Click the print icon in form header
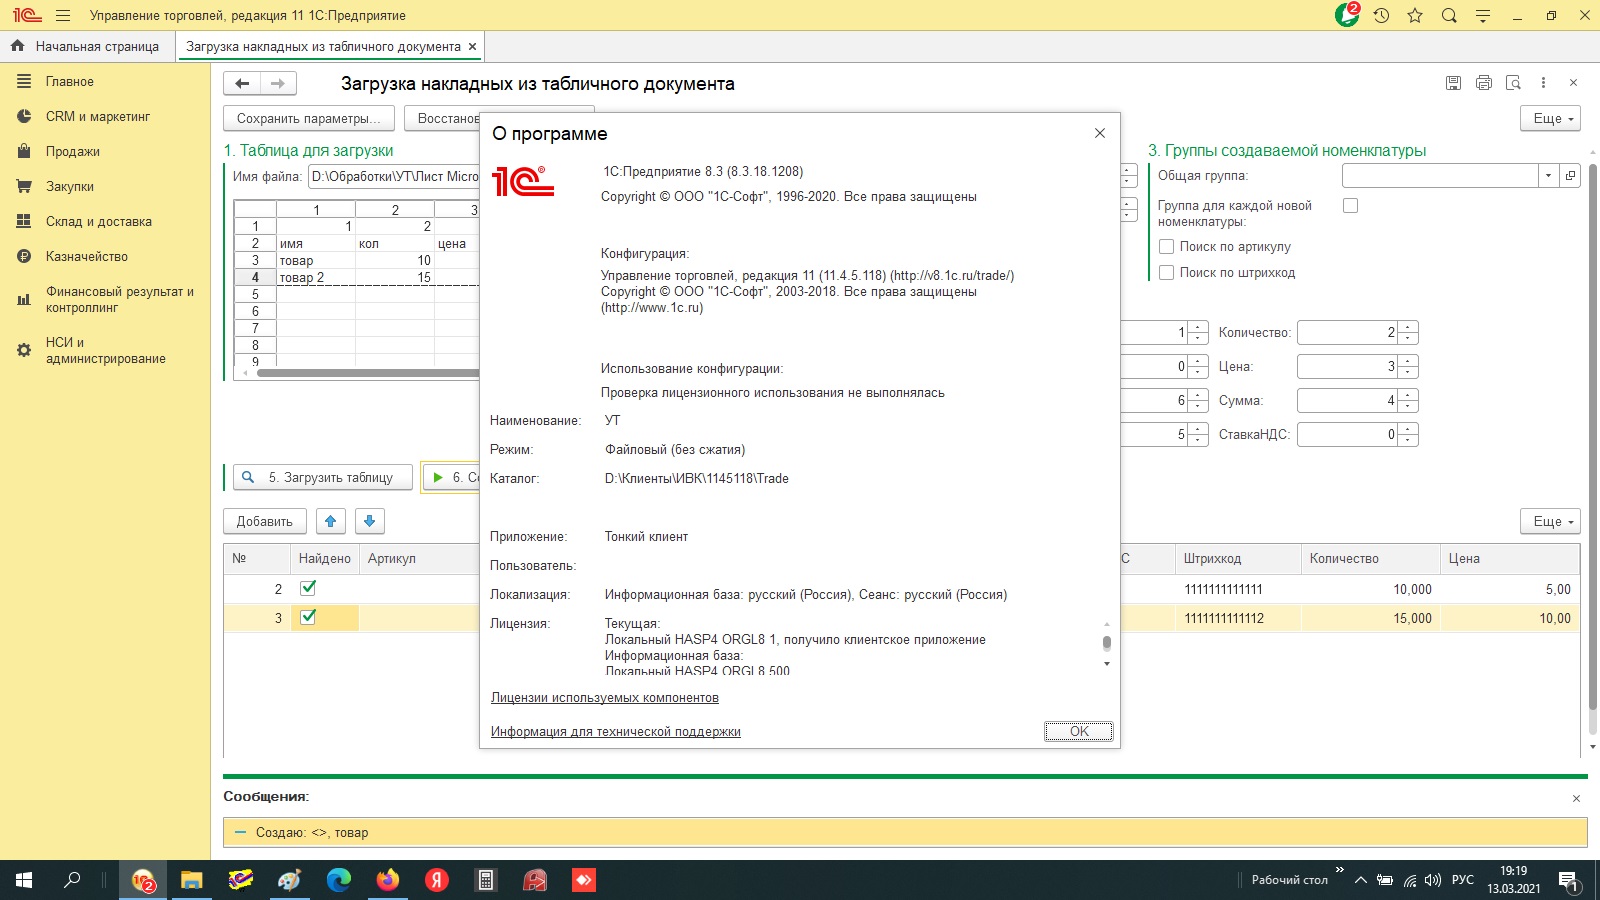This screenshot has height=900, width=1600. click(1483, 83)
